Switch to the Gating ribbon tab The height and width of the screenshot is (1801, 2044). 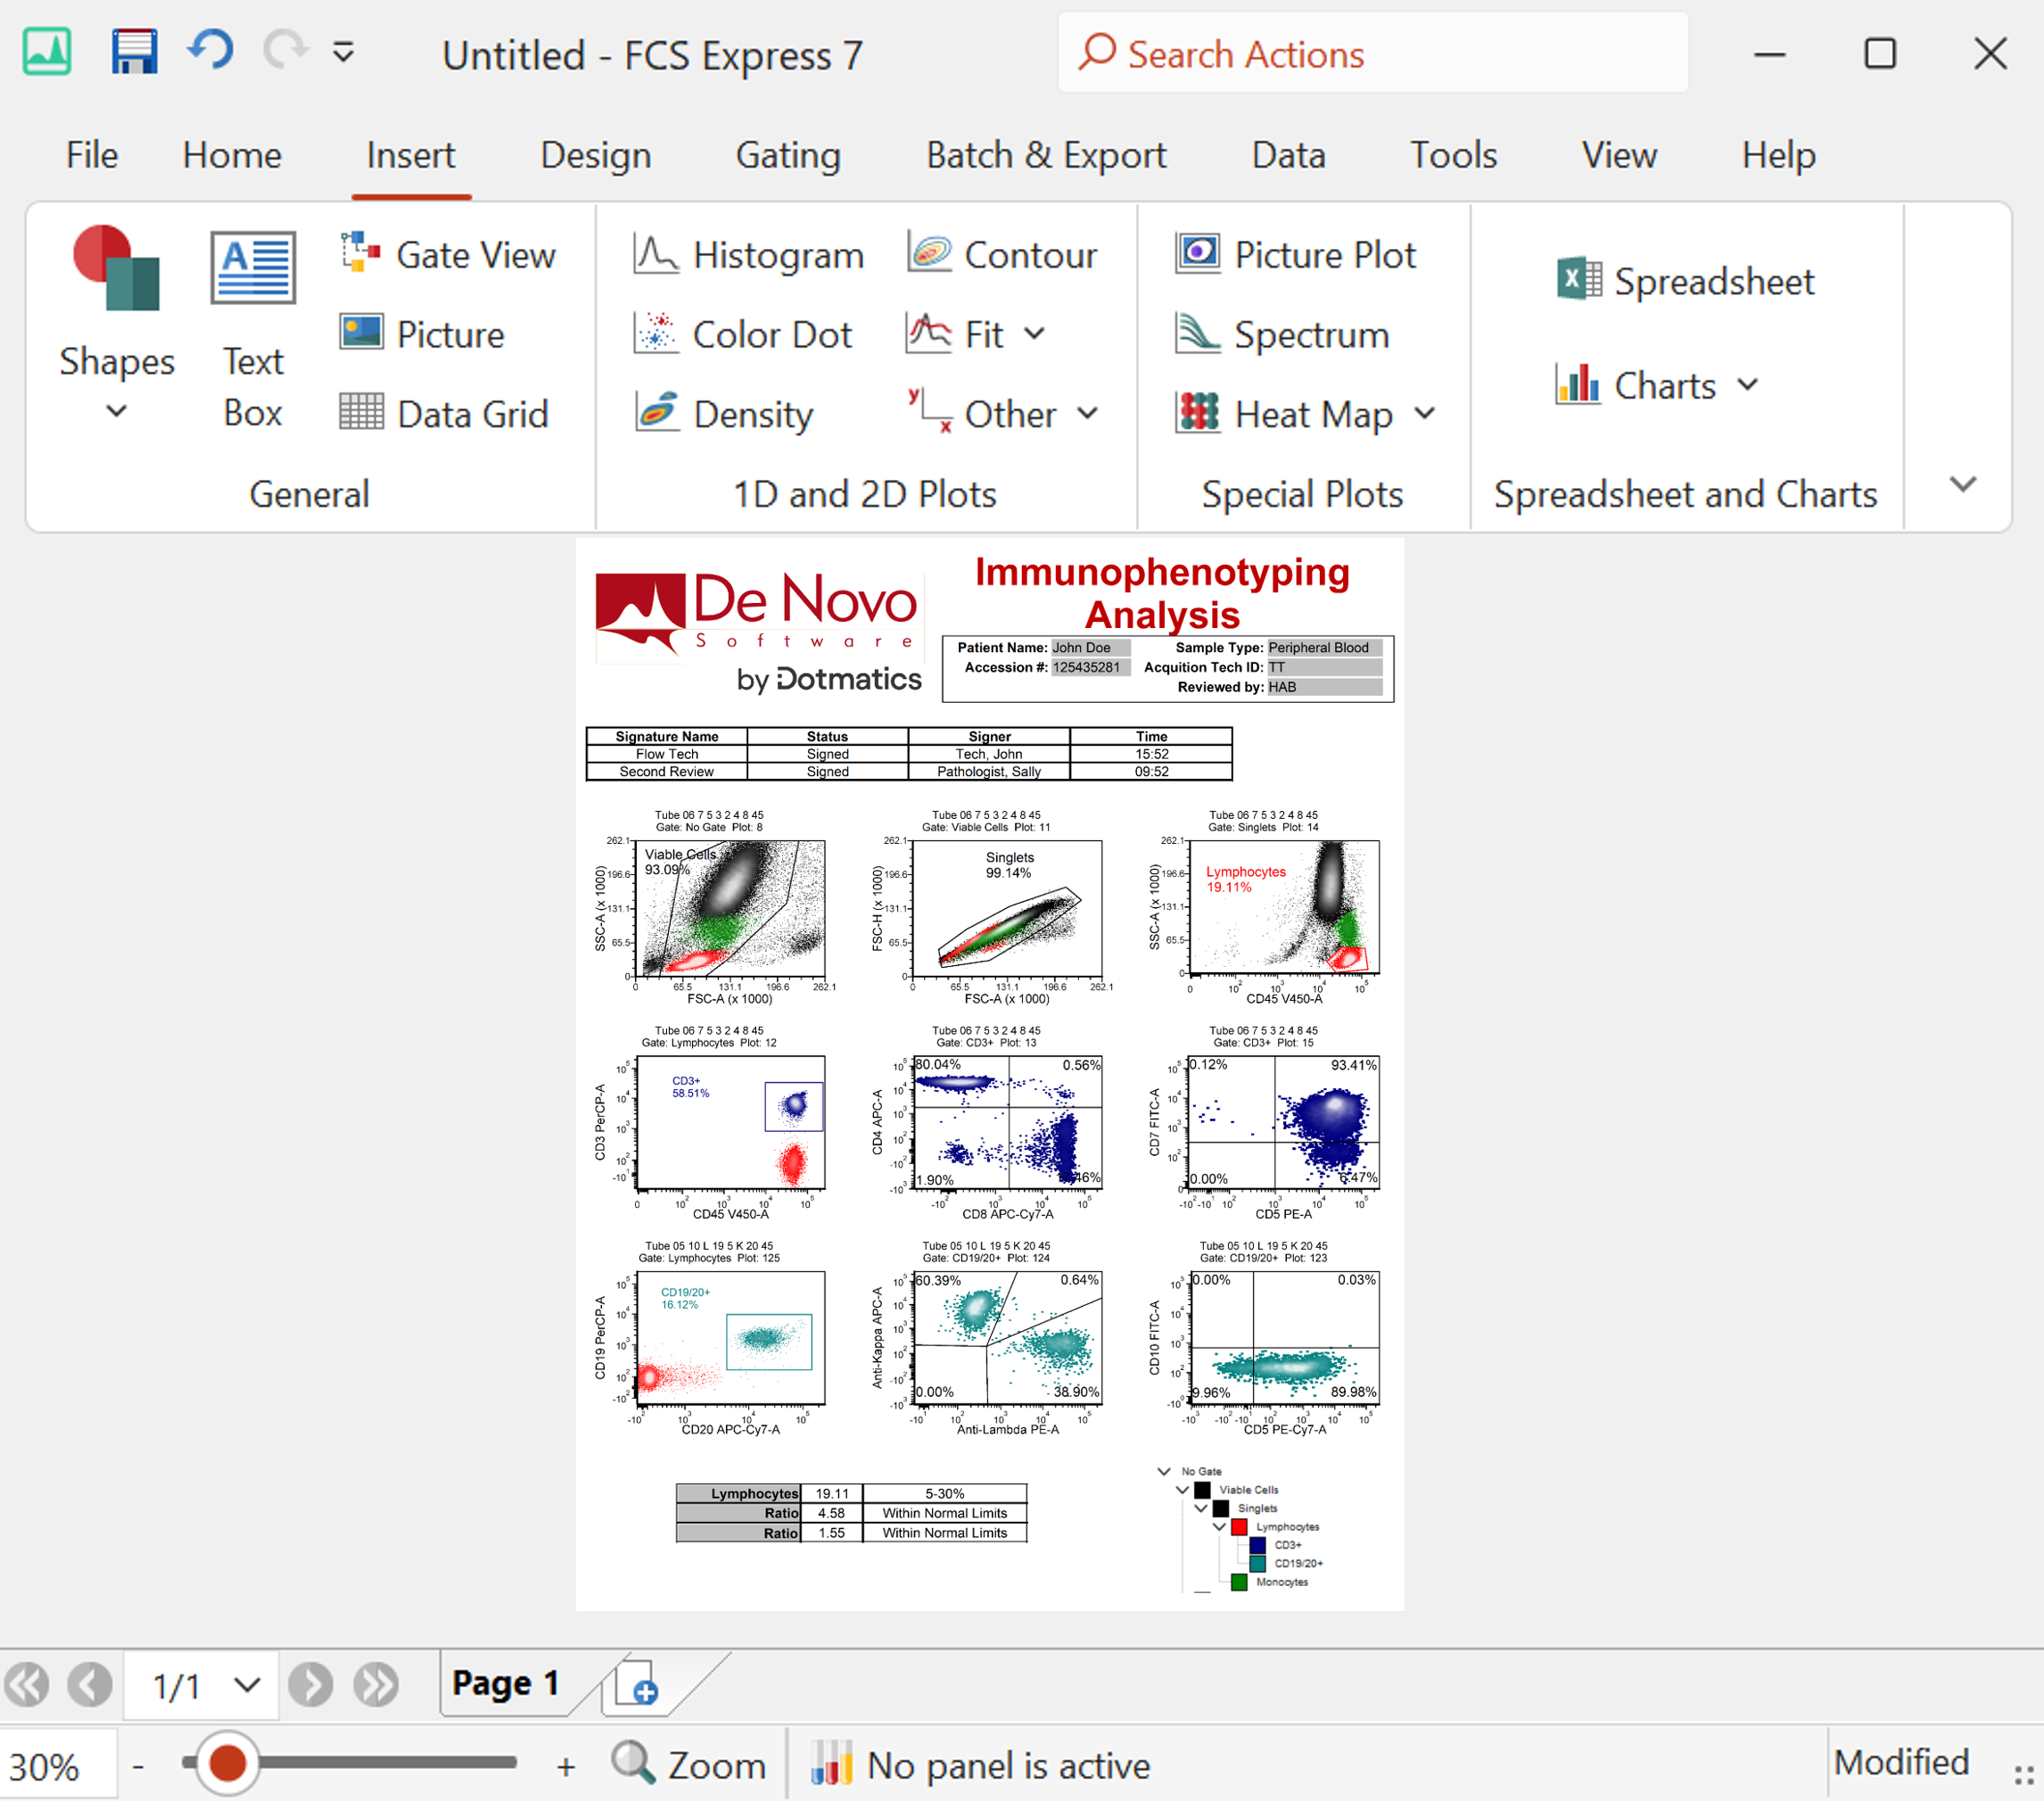pos(788,155)
